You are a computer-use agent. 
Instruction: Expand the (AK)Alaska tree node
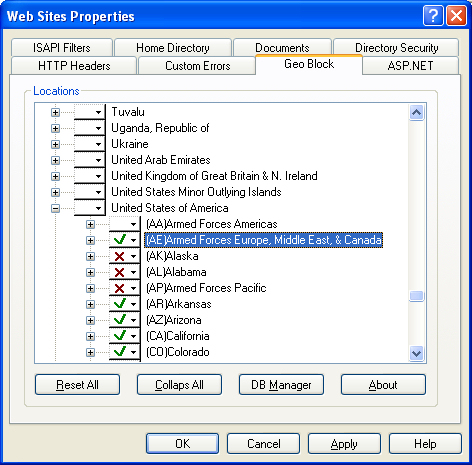point(90,257)
